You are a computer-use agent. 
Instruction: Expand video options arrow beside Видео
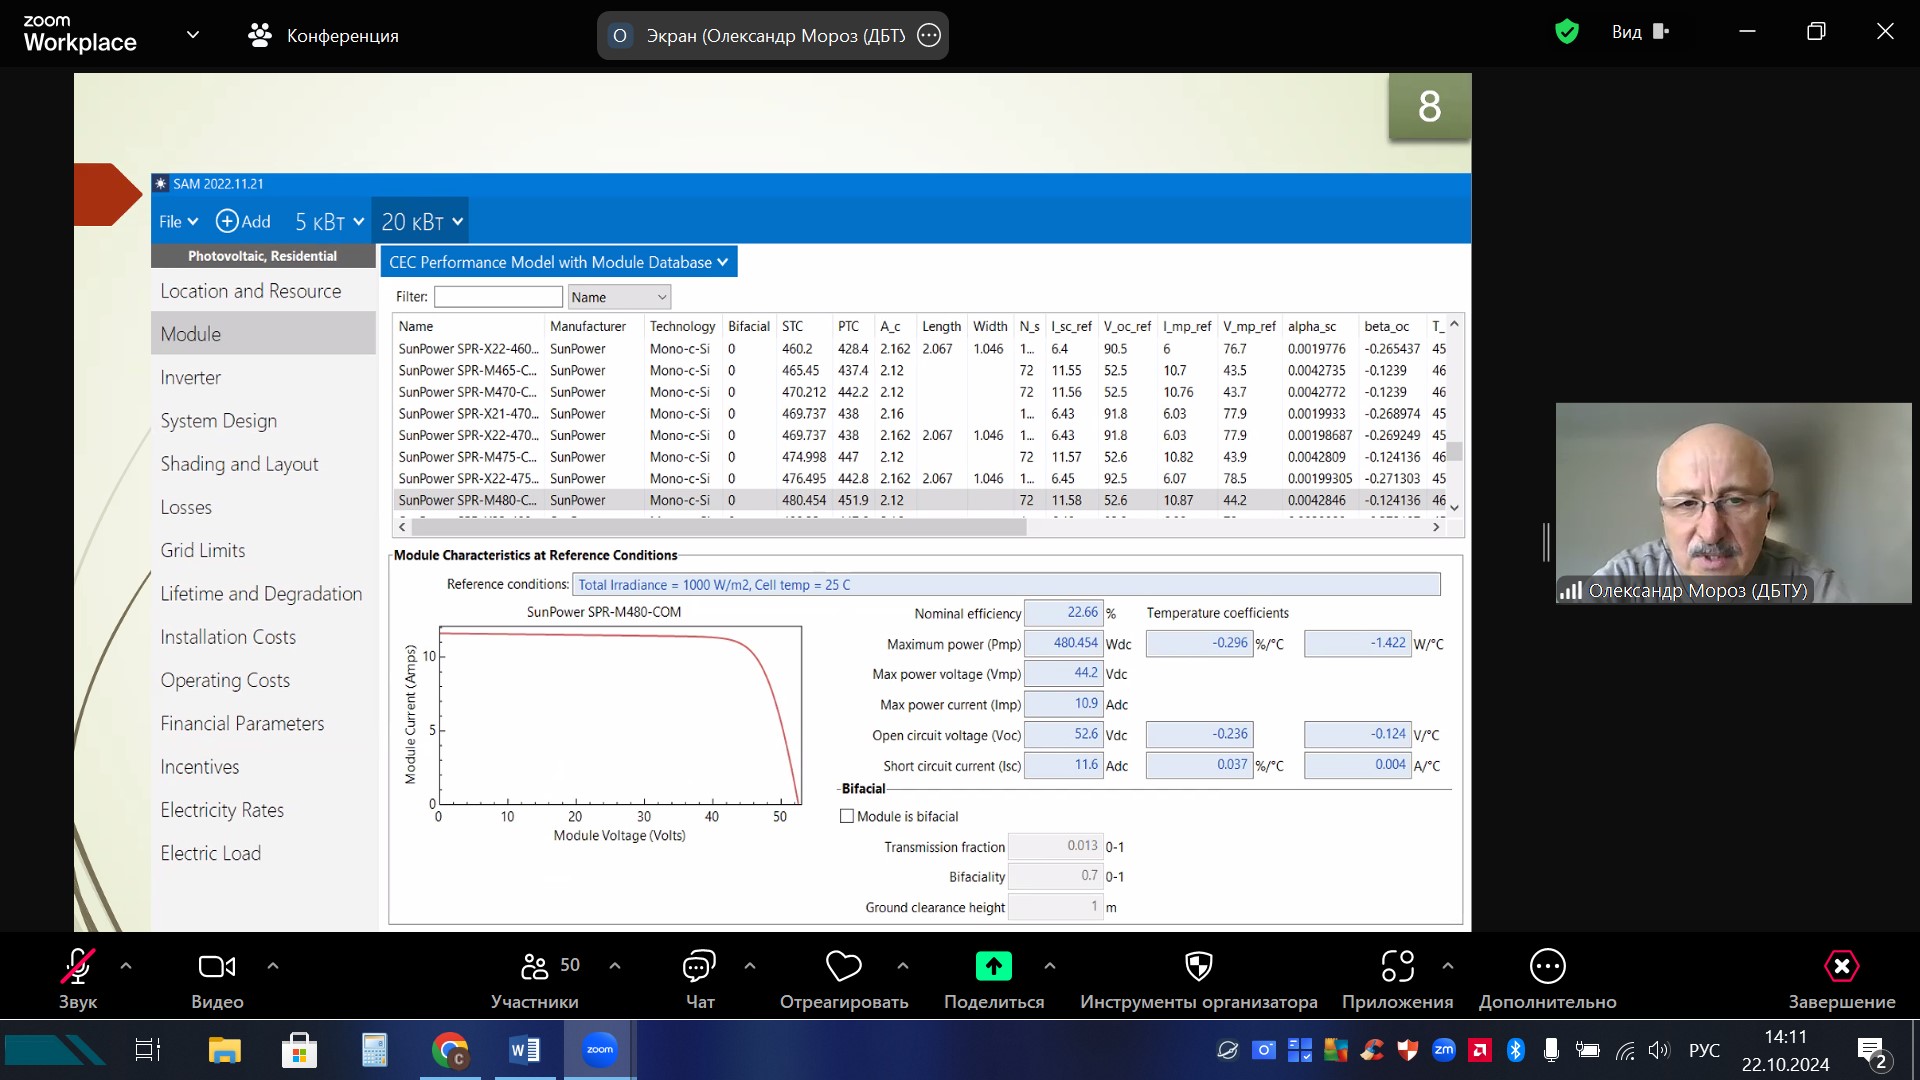pos(273,966)
